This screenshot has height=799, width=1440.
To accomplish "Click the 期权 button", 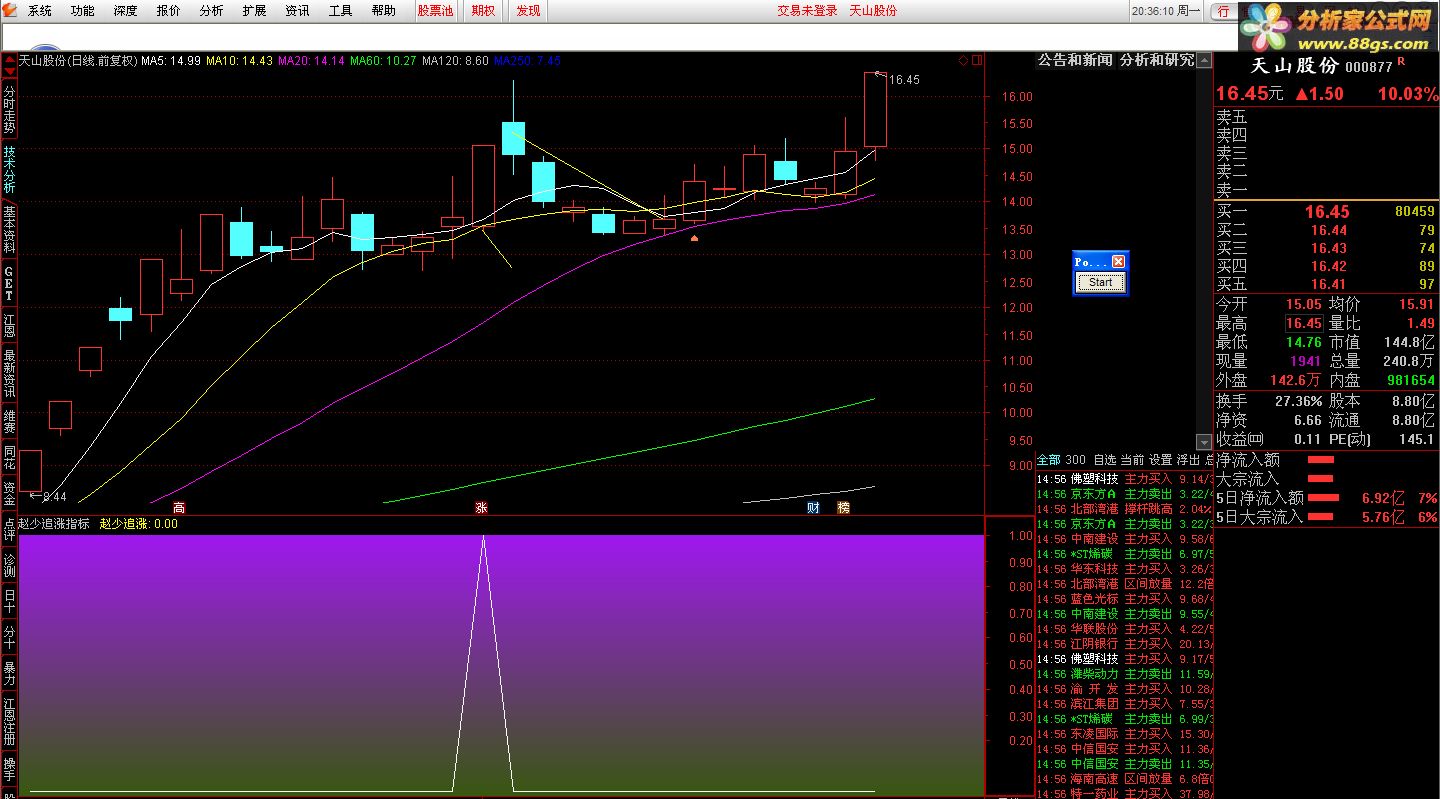I will (x=483, y=11).
